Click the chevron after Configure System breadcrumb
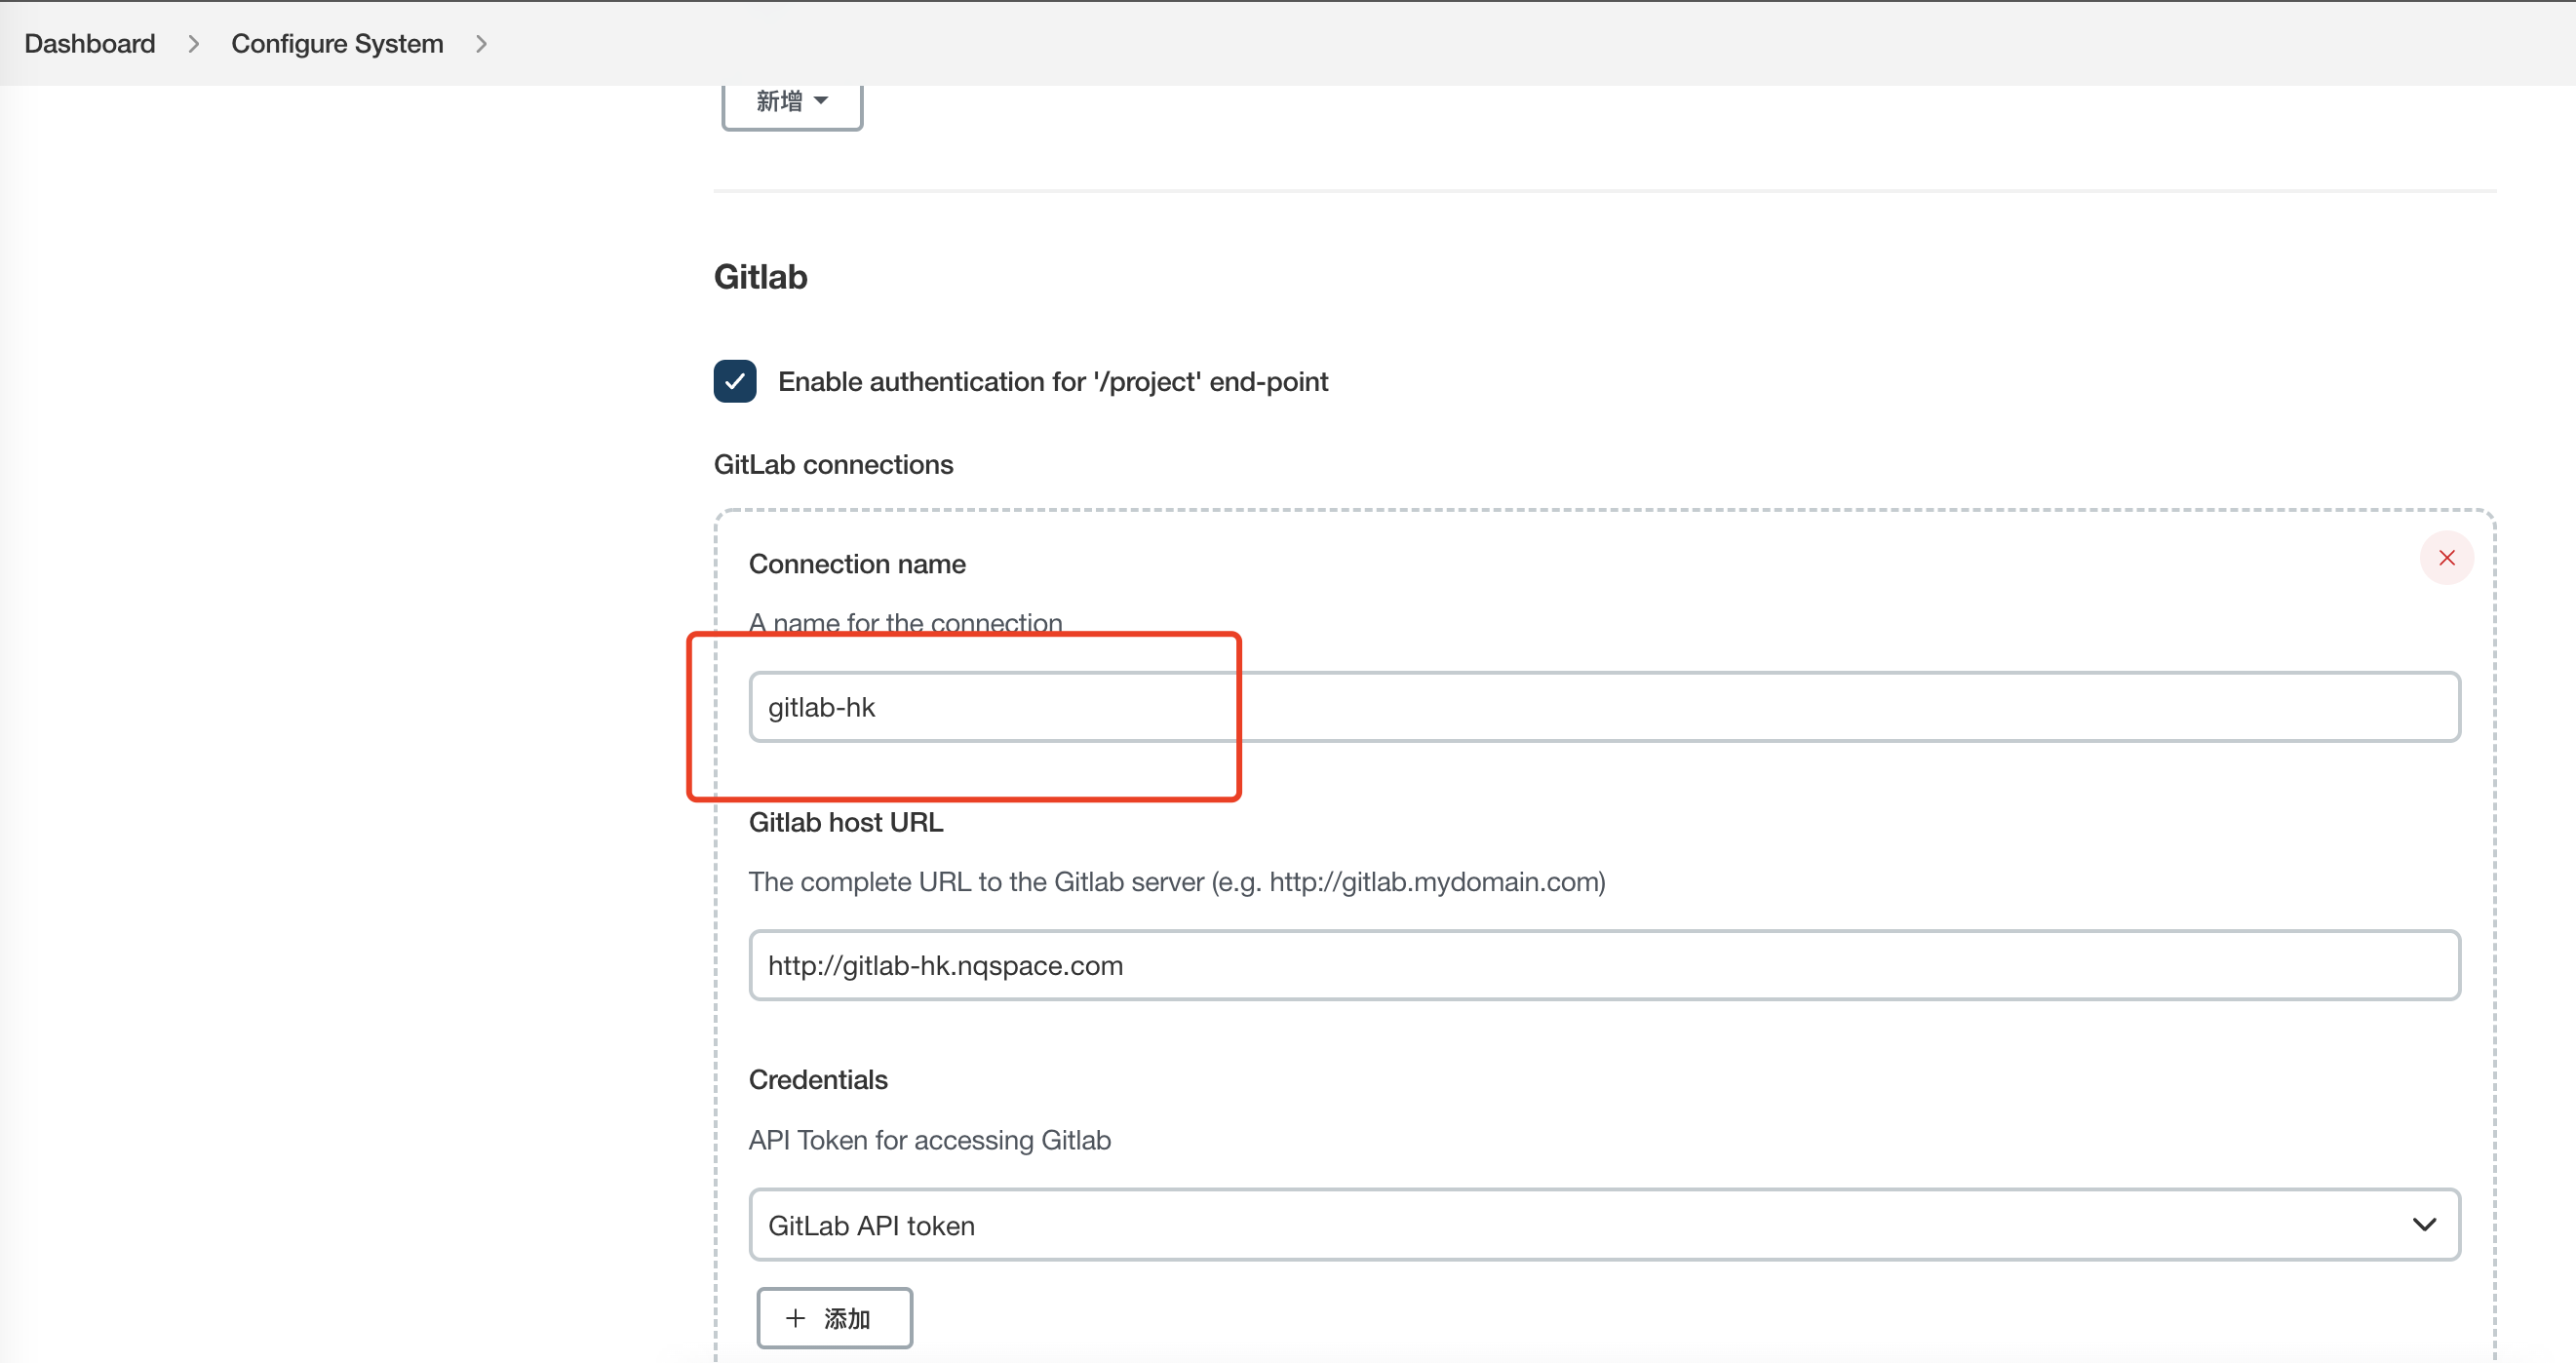2576x1363 pixels. (481, 44)
